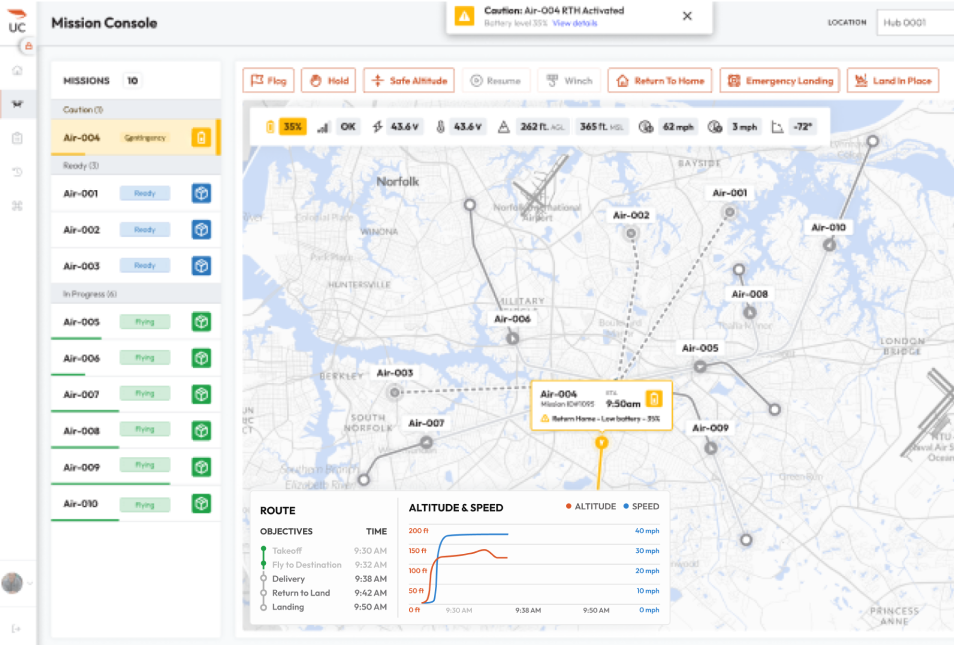The height and width of the screenshot is (645, 954).
Task: Open the Location Hub 0001 dropdown
Action: (914, 22)
